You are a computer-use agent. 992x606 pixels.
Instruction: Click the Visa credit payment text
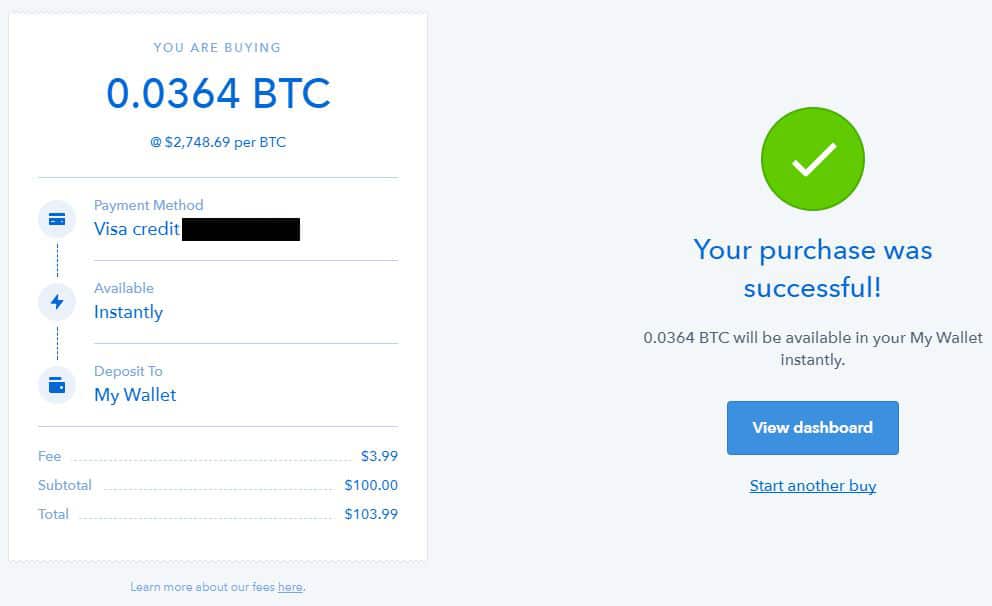(x=137, y=229)
